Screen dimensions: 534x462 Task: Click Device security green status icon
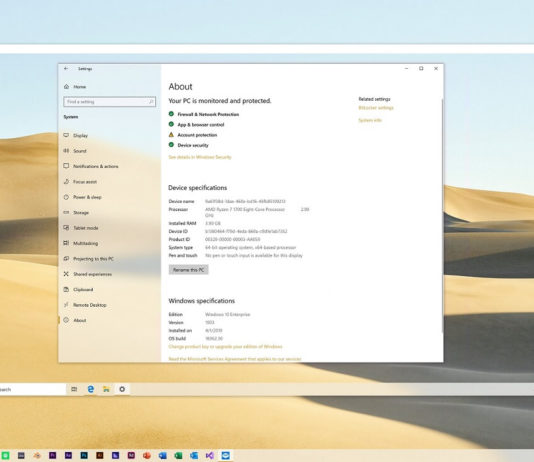(x=171, y=145)
